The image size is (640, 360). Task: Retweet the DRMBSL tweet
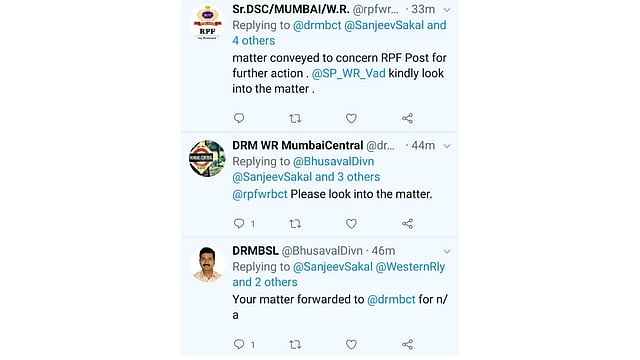click(295, 344)
